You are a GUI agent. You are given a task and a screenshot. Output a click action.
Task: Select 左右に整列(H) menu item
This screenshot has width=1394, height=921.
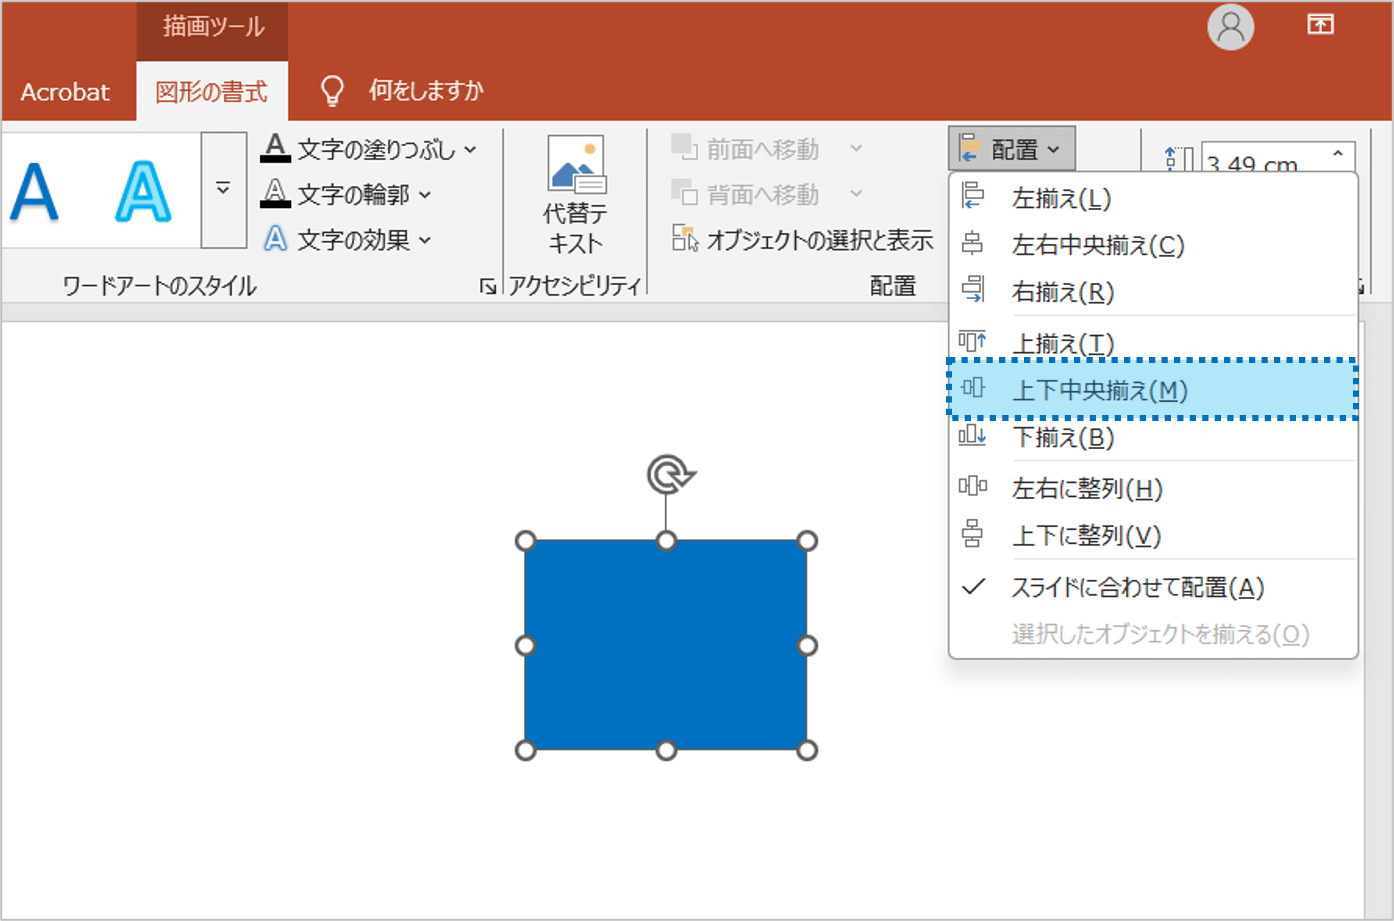pos(1153,488)
